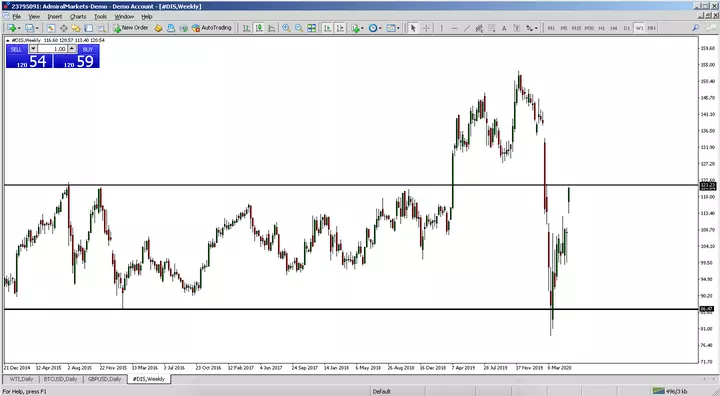The height and width of the screenshot is (396, 720).
Task: Open the File menu
Action: pyautogui.click(x=17, y=17)
